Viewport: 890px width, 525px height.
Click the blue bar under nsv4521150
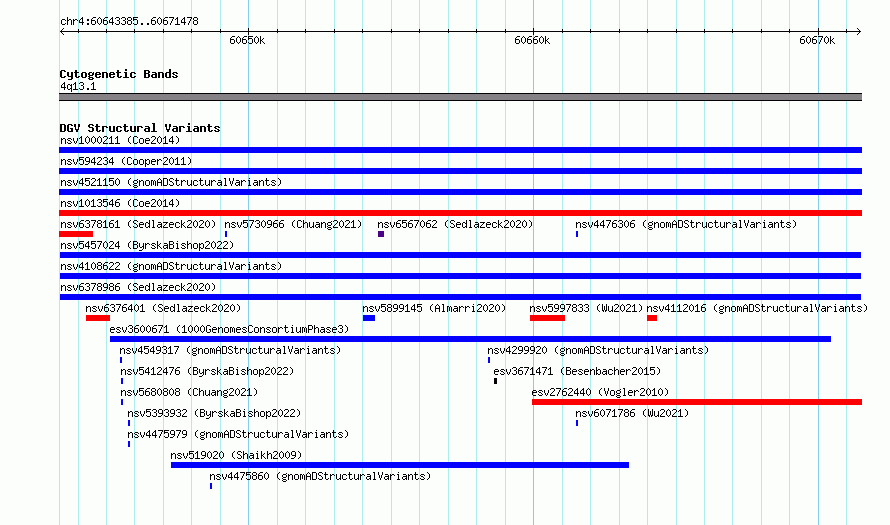pos(460,192)
